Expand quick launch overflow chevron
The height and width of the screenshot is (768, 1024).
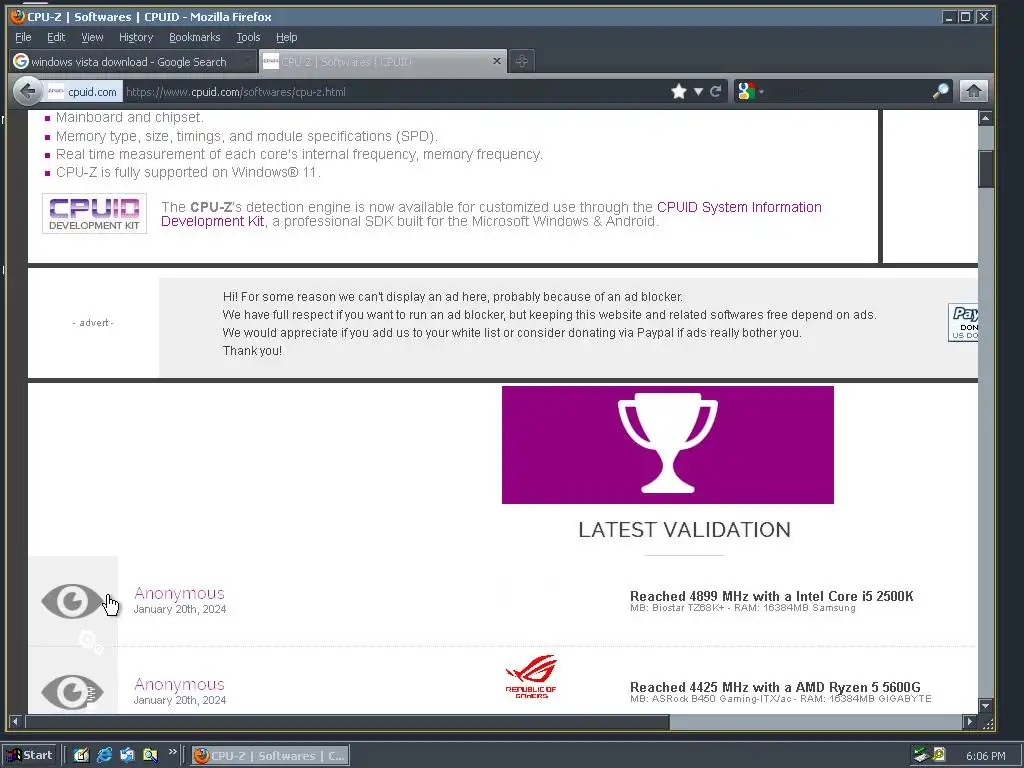(x=172, y=752)
